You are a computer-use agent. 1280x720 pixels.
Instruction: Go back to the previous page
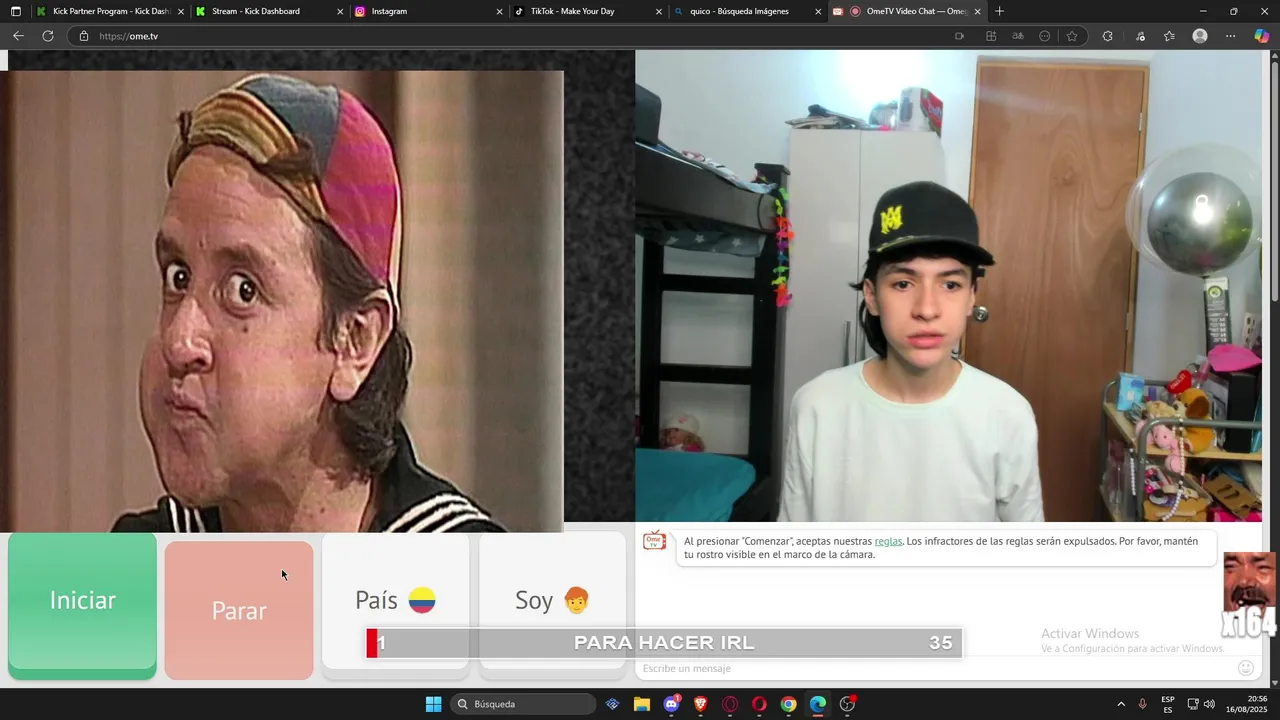pos(18,36)
